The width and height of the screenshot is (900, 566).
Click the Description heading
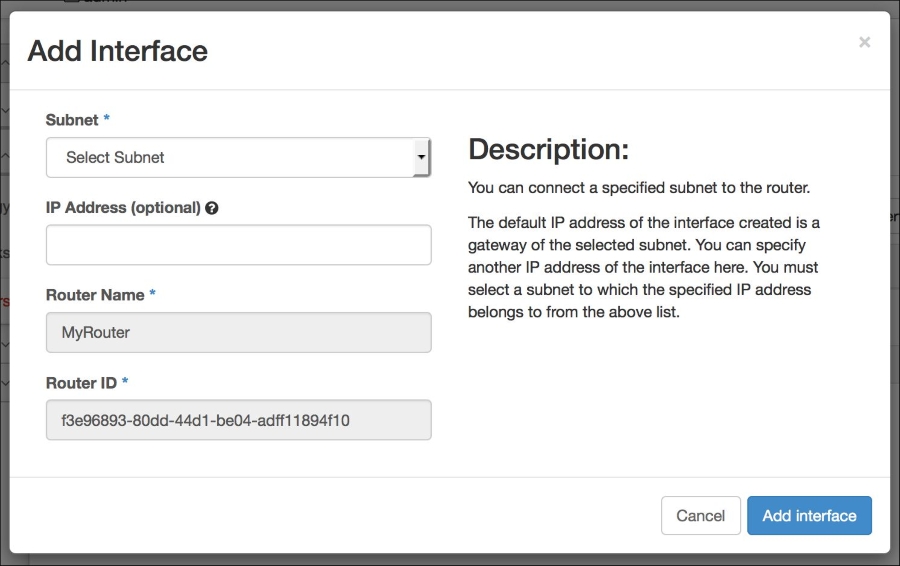point(549,149)
